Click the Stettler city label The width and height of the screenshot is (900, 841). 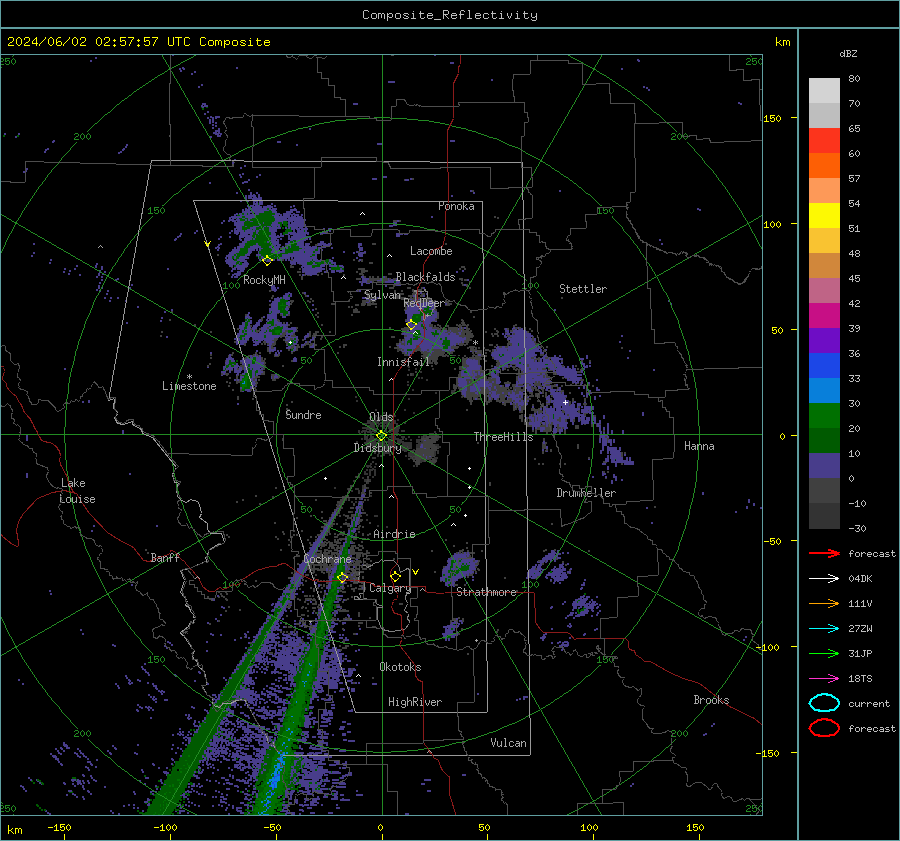click(583, 289)
